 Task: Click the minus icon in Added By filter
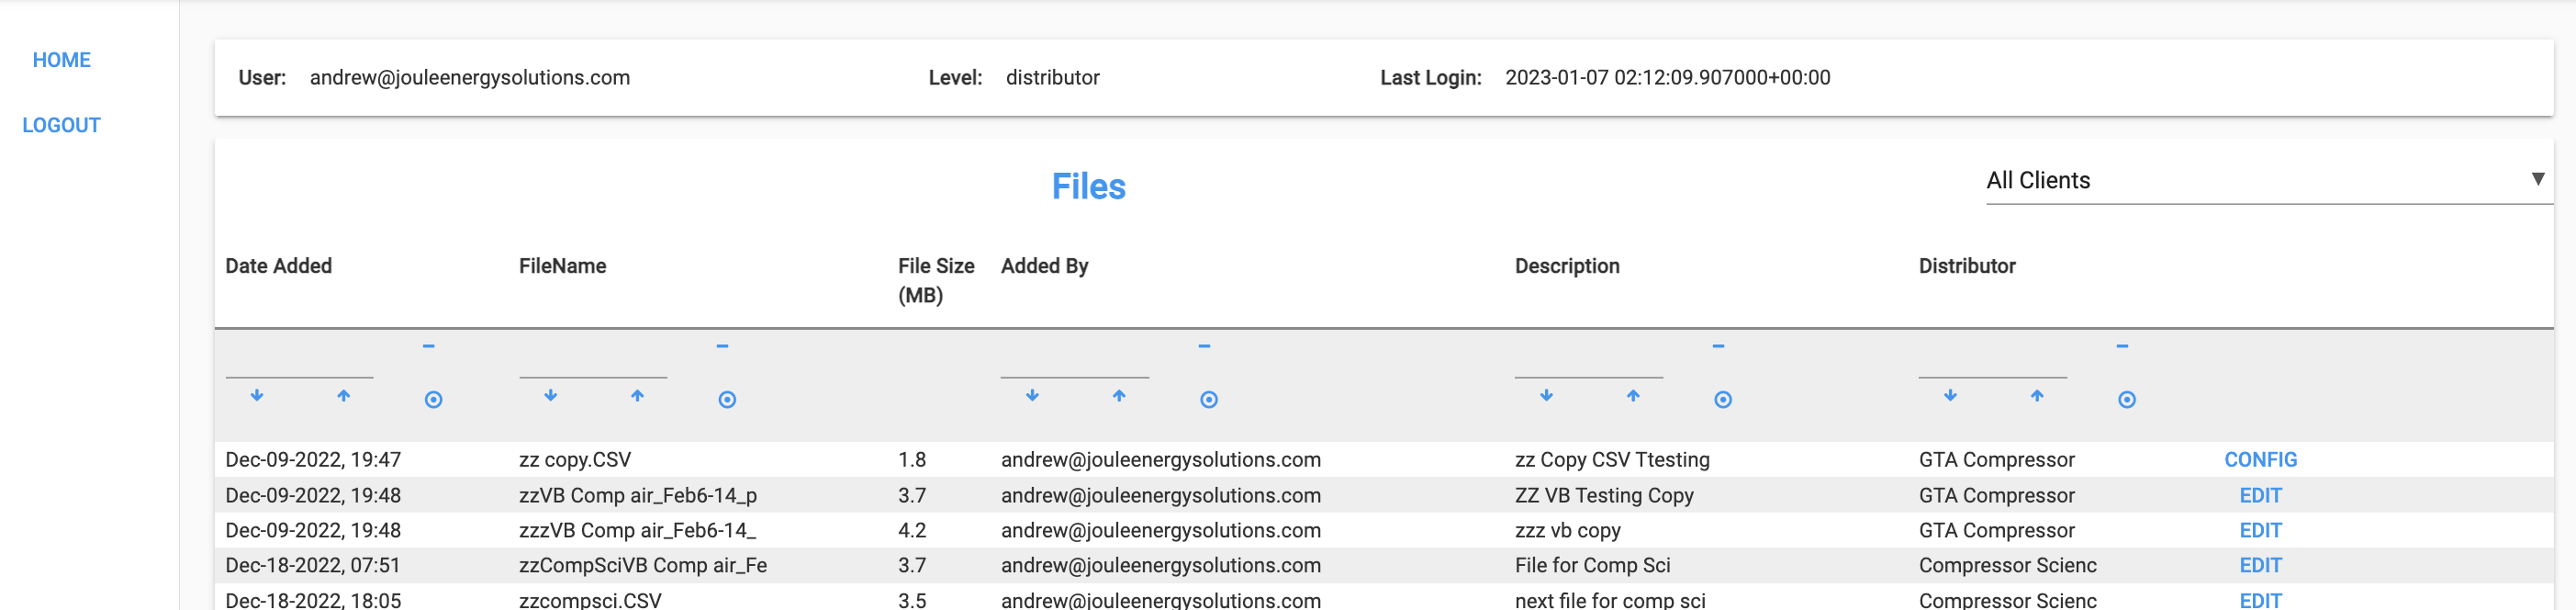(1205, 346)
